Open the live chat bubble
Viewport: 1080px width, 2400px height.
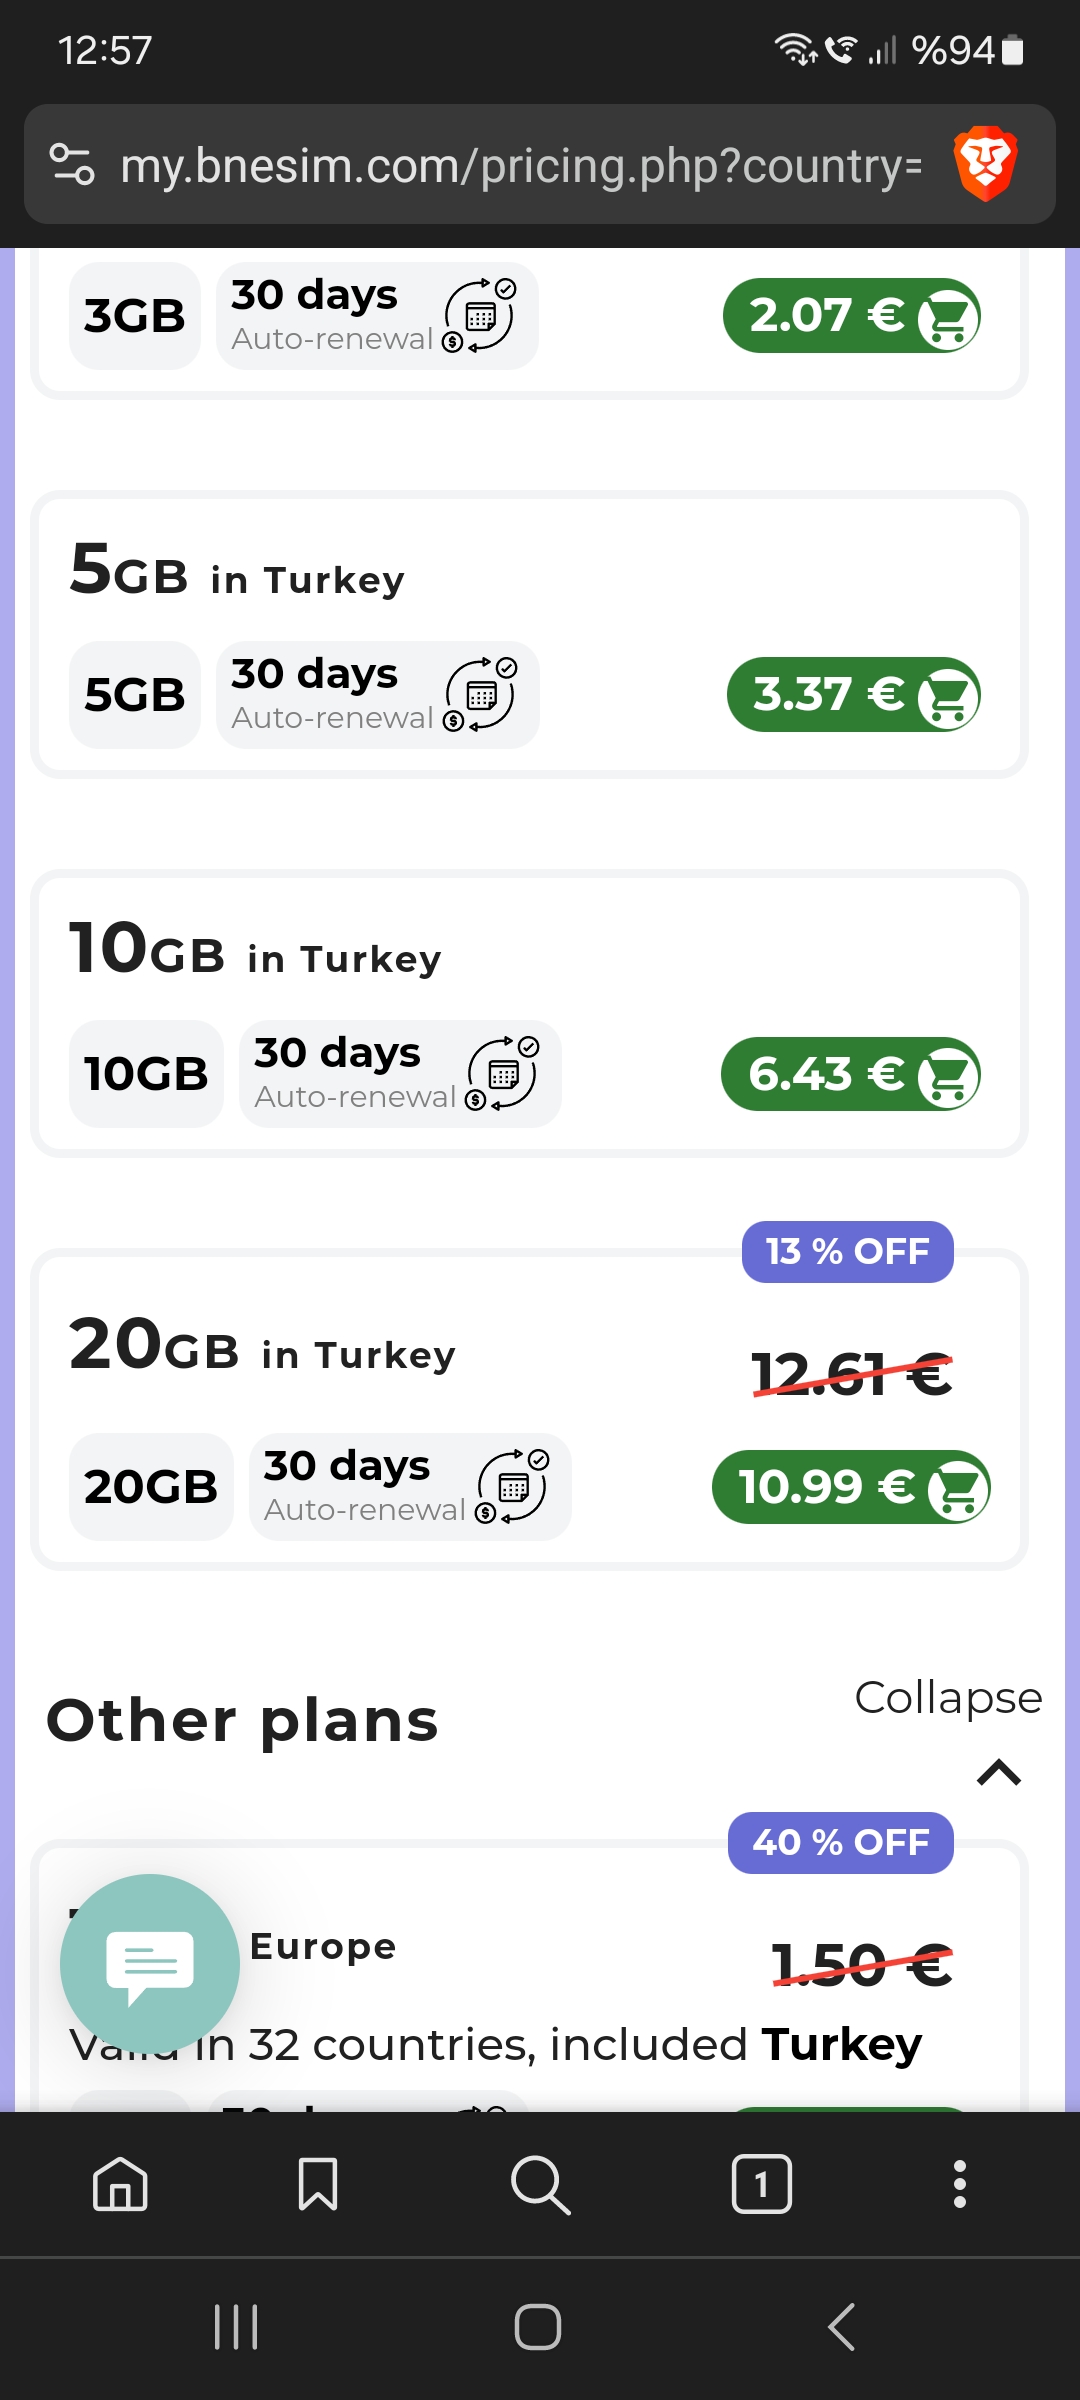[x=150, y=1964]
